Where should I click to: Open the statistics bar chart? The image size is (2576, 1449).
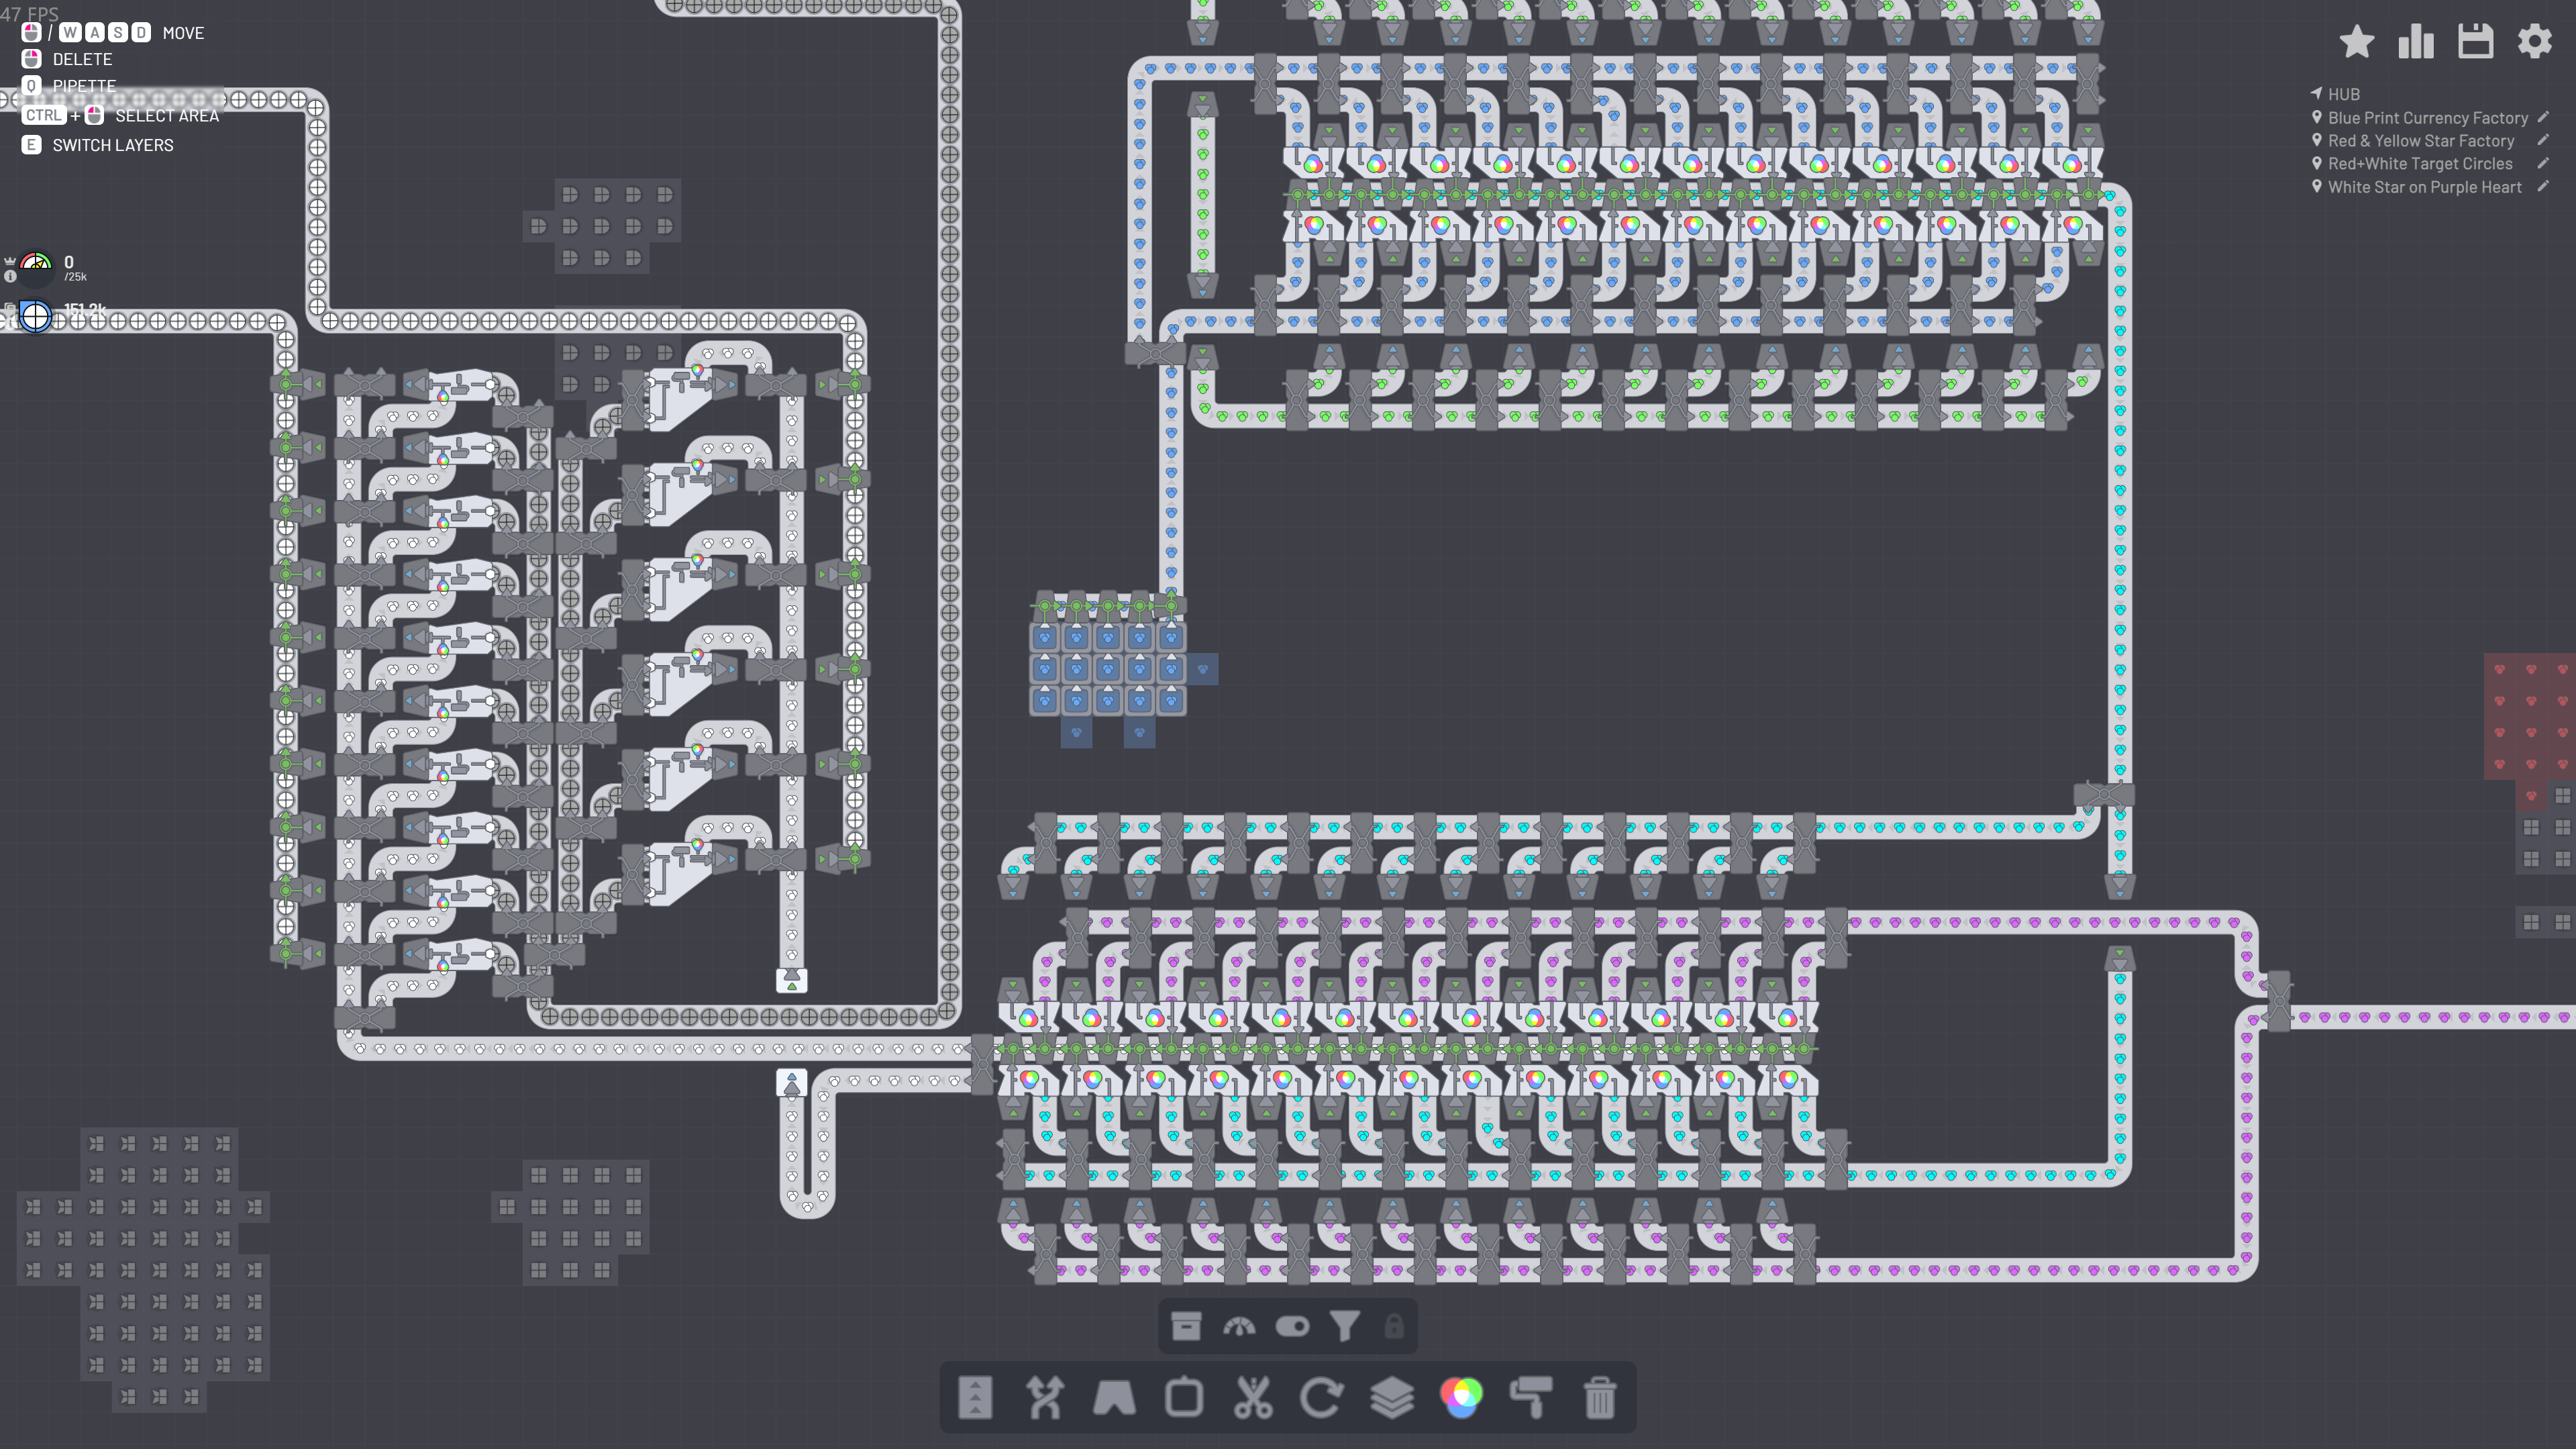(x=2416, y=42)
